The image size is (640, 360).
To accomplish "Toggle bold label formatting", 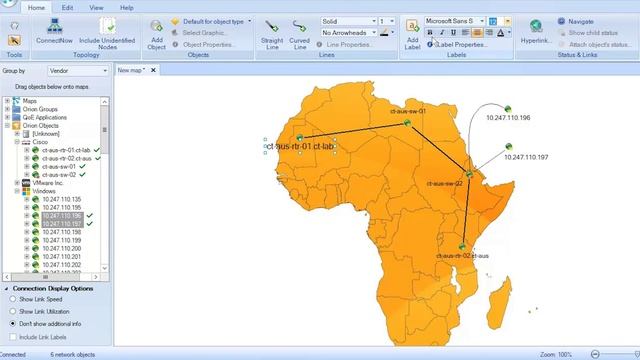I will 430,32.
